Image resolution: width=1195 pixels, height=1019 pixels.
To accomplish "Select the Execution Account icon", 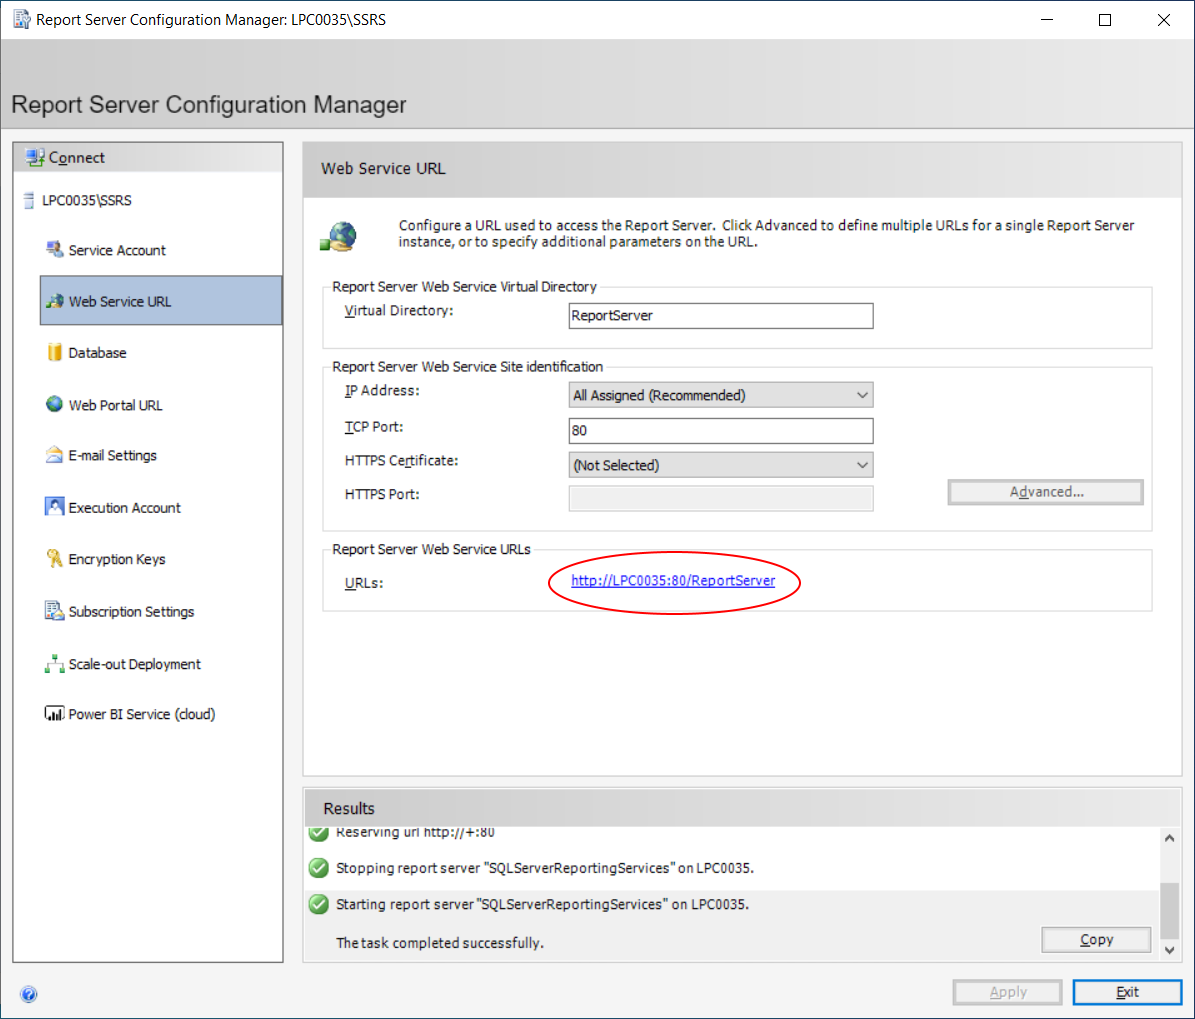I will 54,507.
